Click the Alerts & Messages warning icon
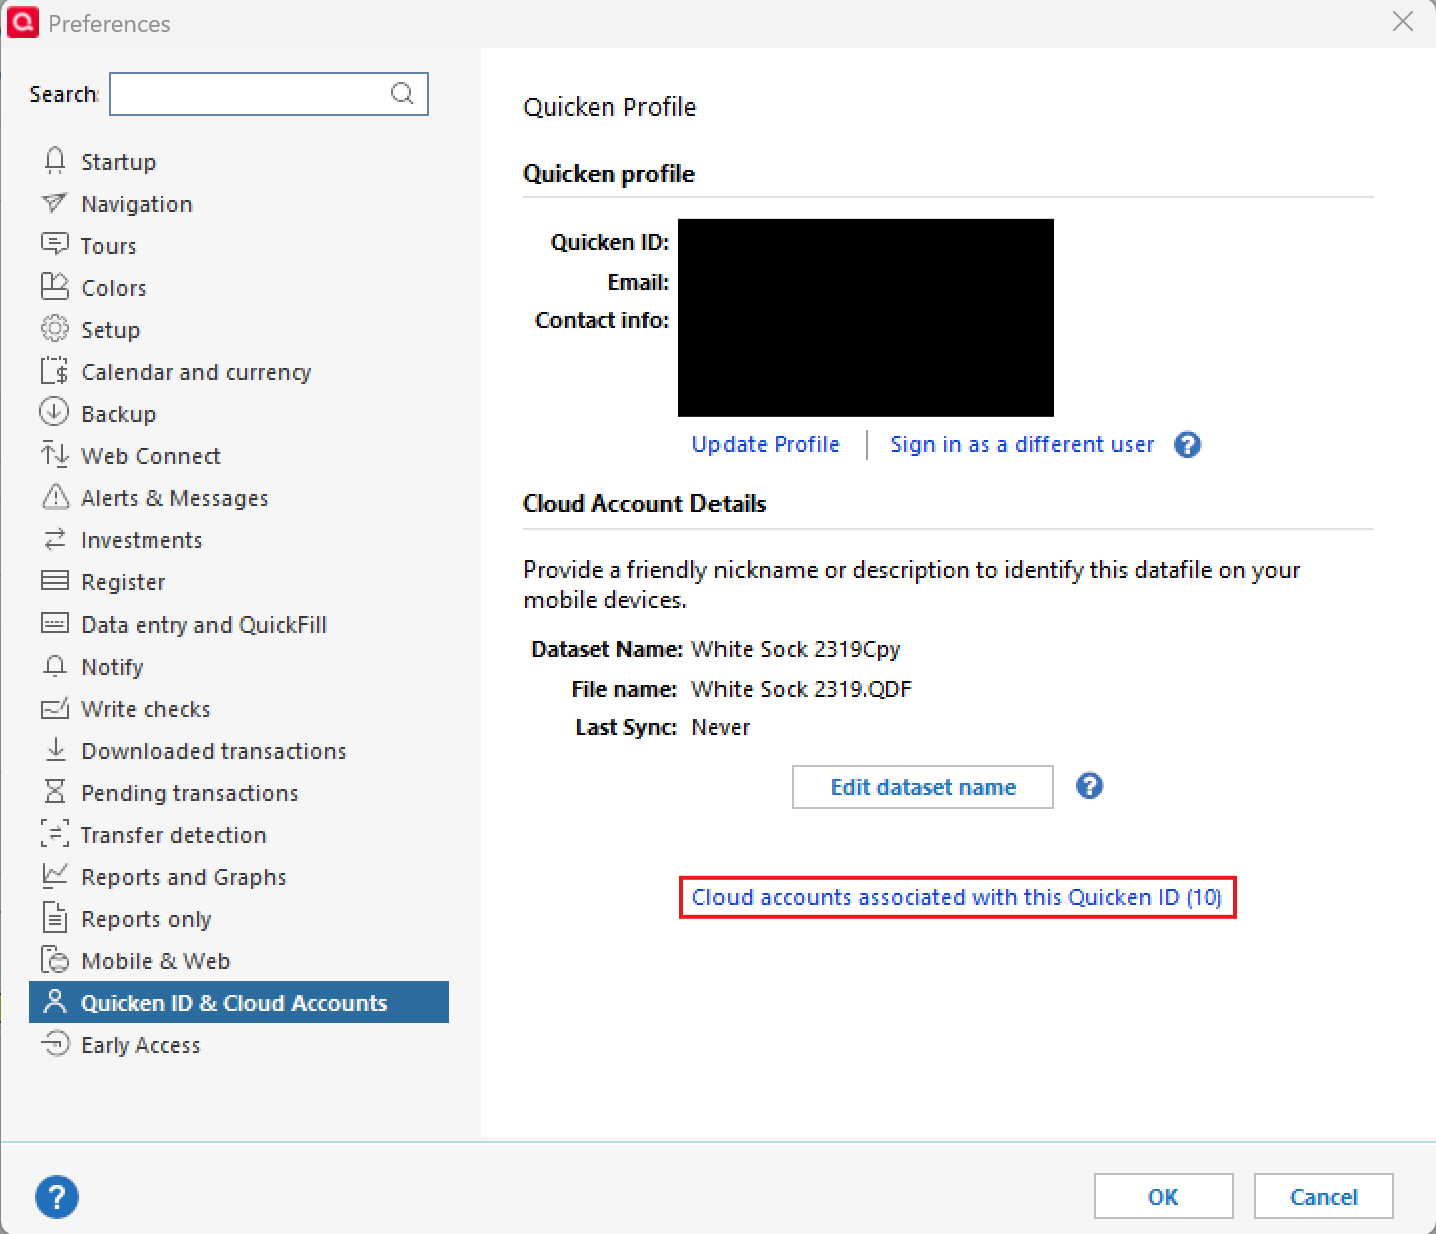Screen dimensions: 1436x1234 click(x=55, y=497)
